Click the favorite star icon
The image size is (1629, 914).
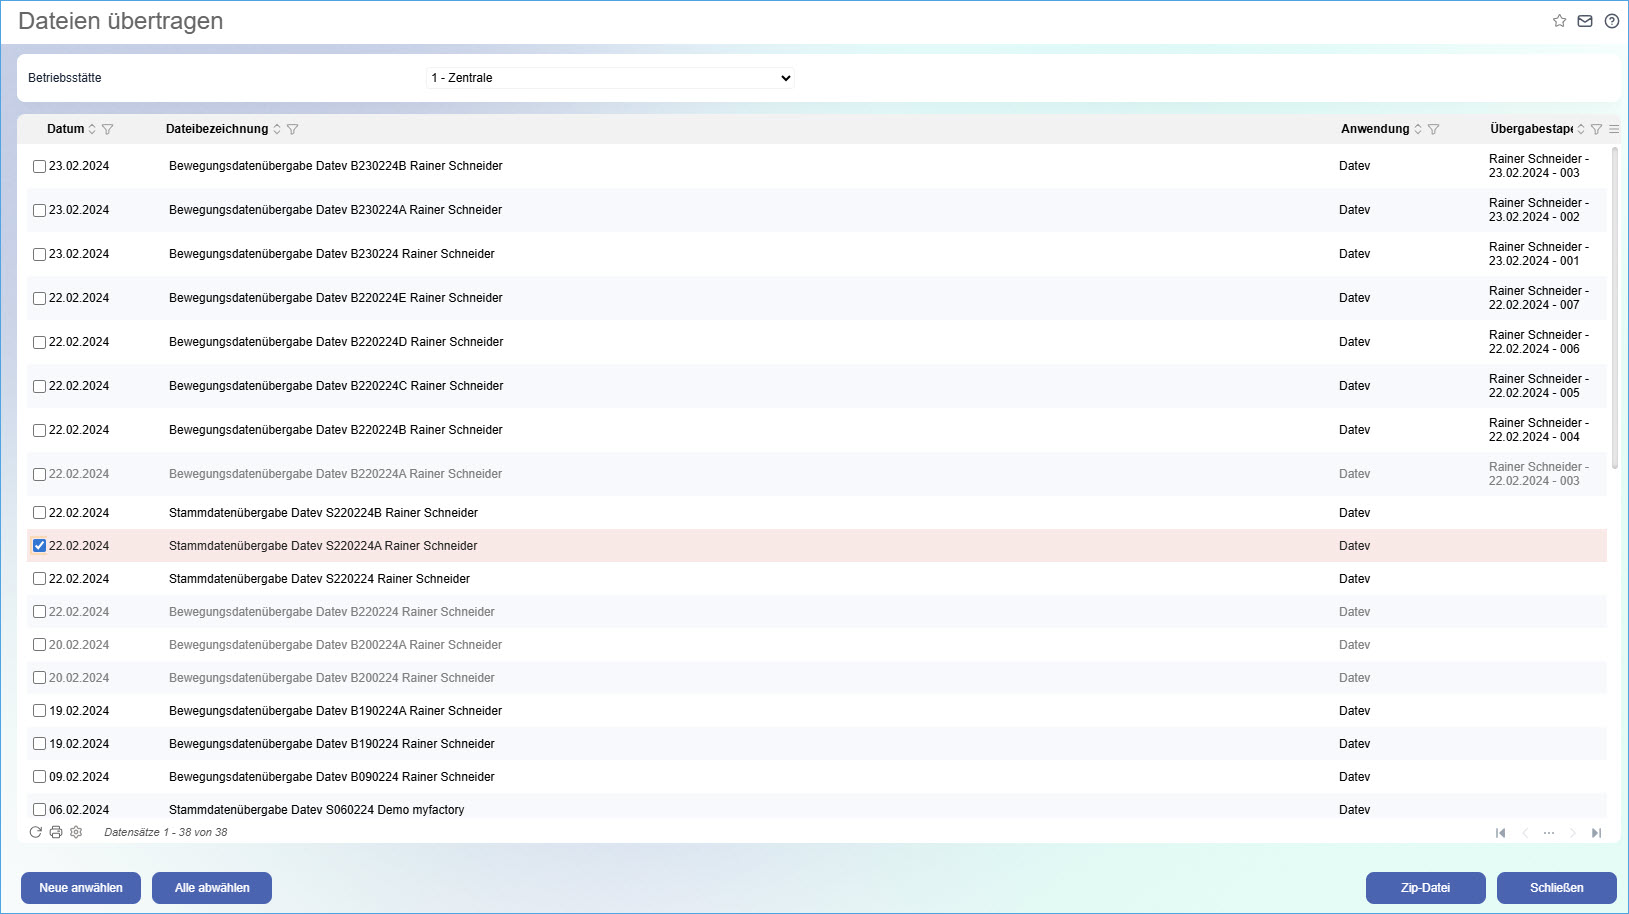tap(1559, 21)
